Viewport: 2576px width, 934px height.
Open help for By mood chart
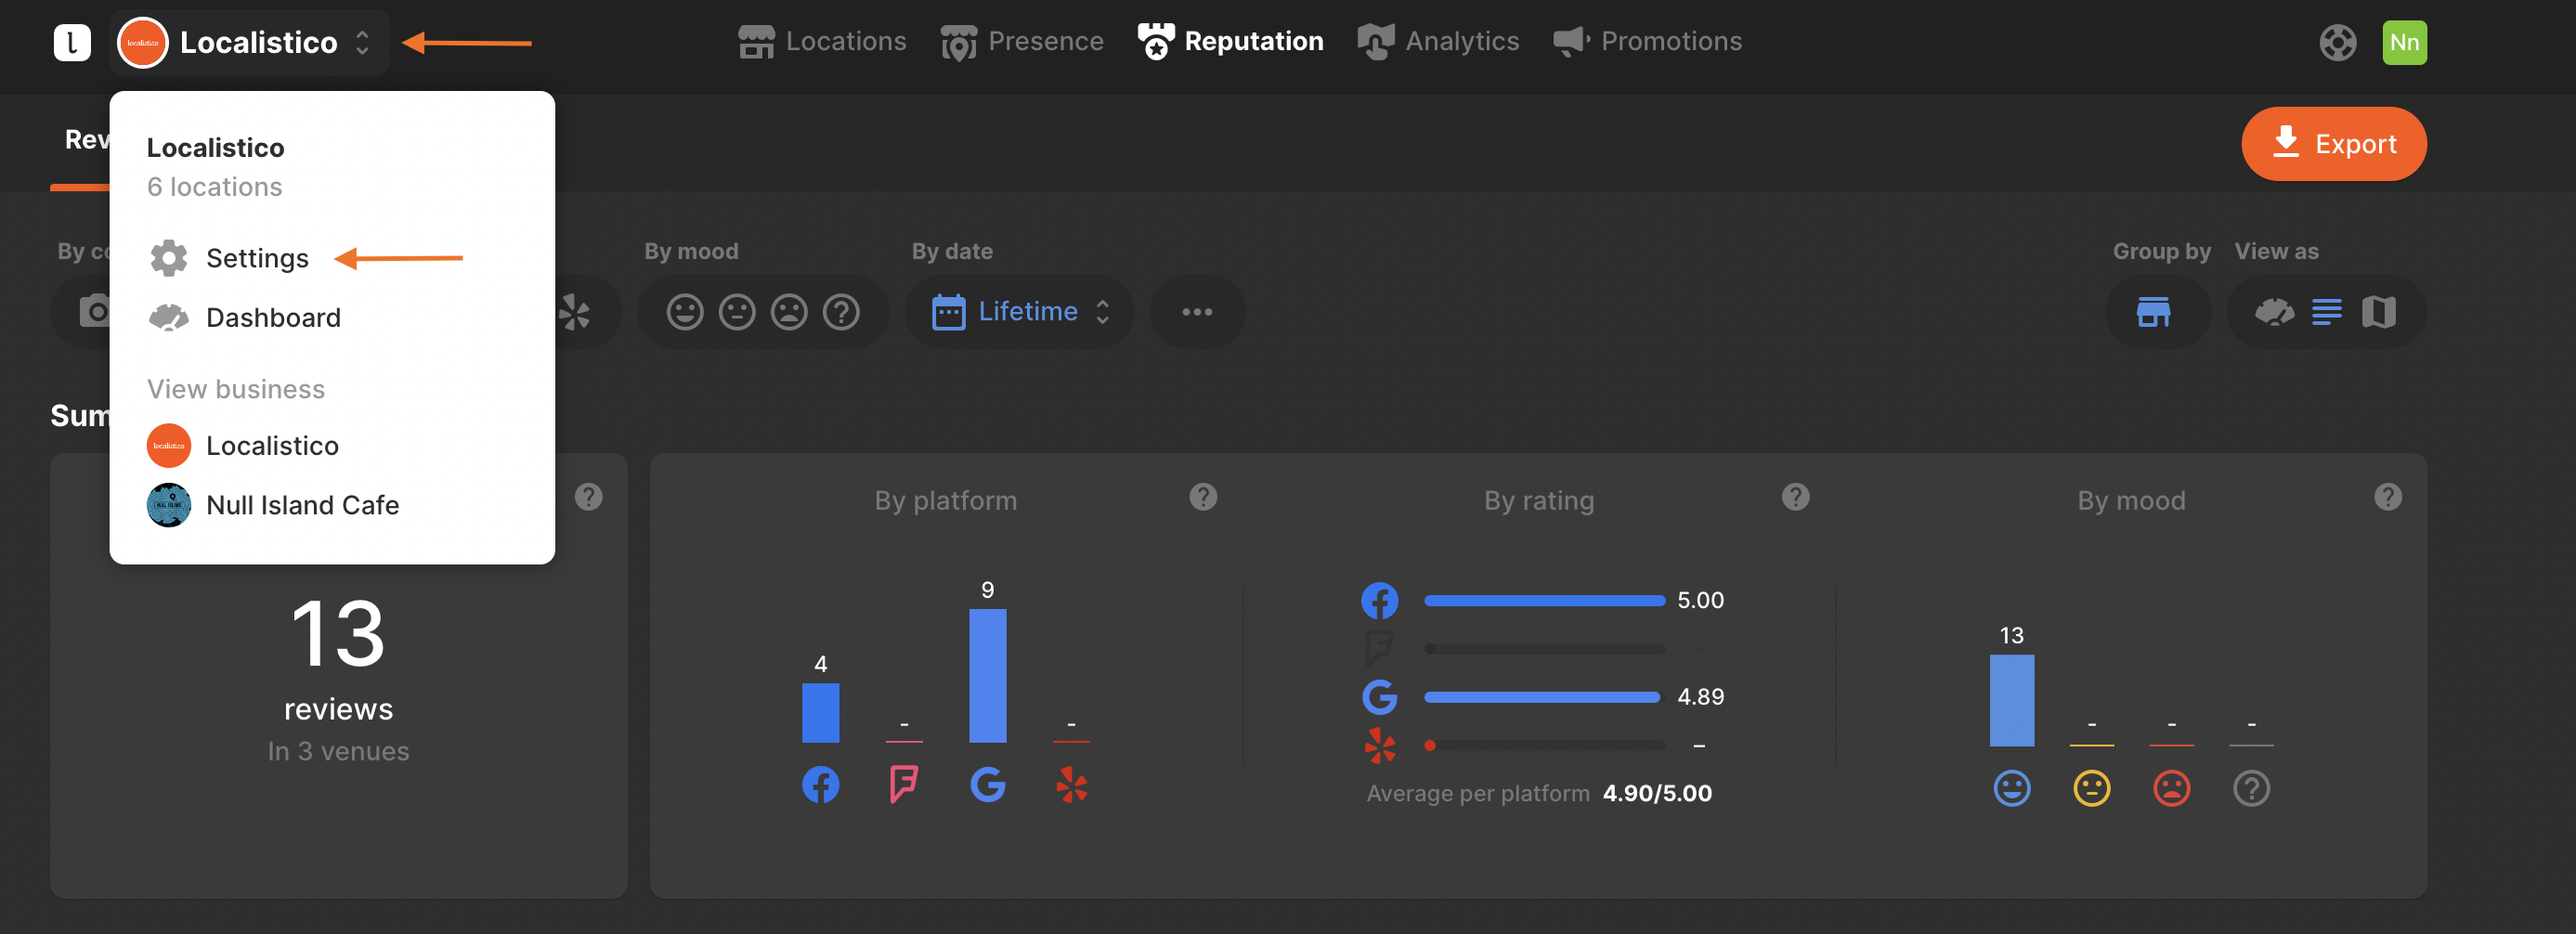[2387, 496]
